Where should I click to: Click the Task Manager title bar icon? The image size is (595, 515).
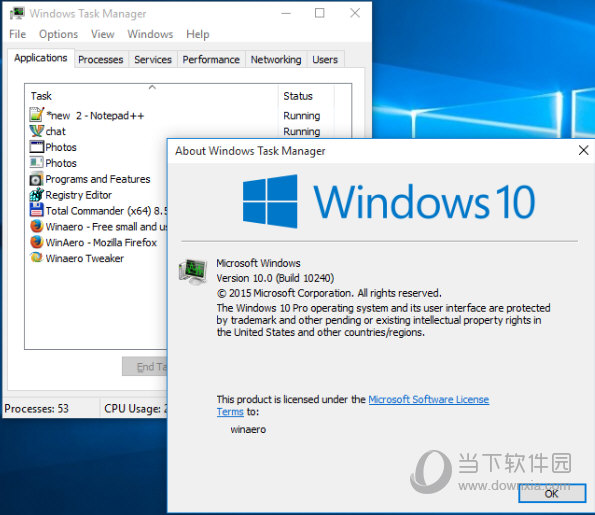coord(17,13)
